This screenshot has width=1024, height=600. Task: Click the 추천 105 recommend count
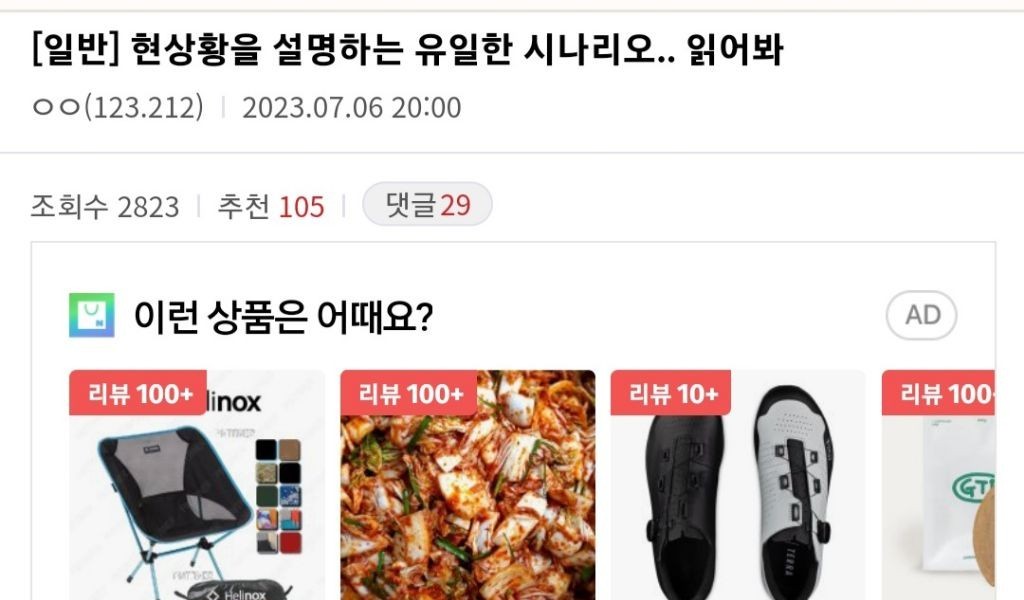270,207
